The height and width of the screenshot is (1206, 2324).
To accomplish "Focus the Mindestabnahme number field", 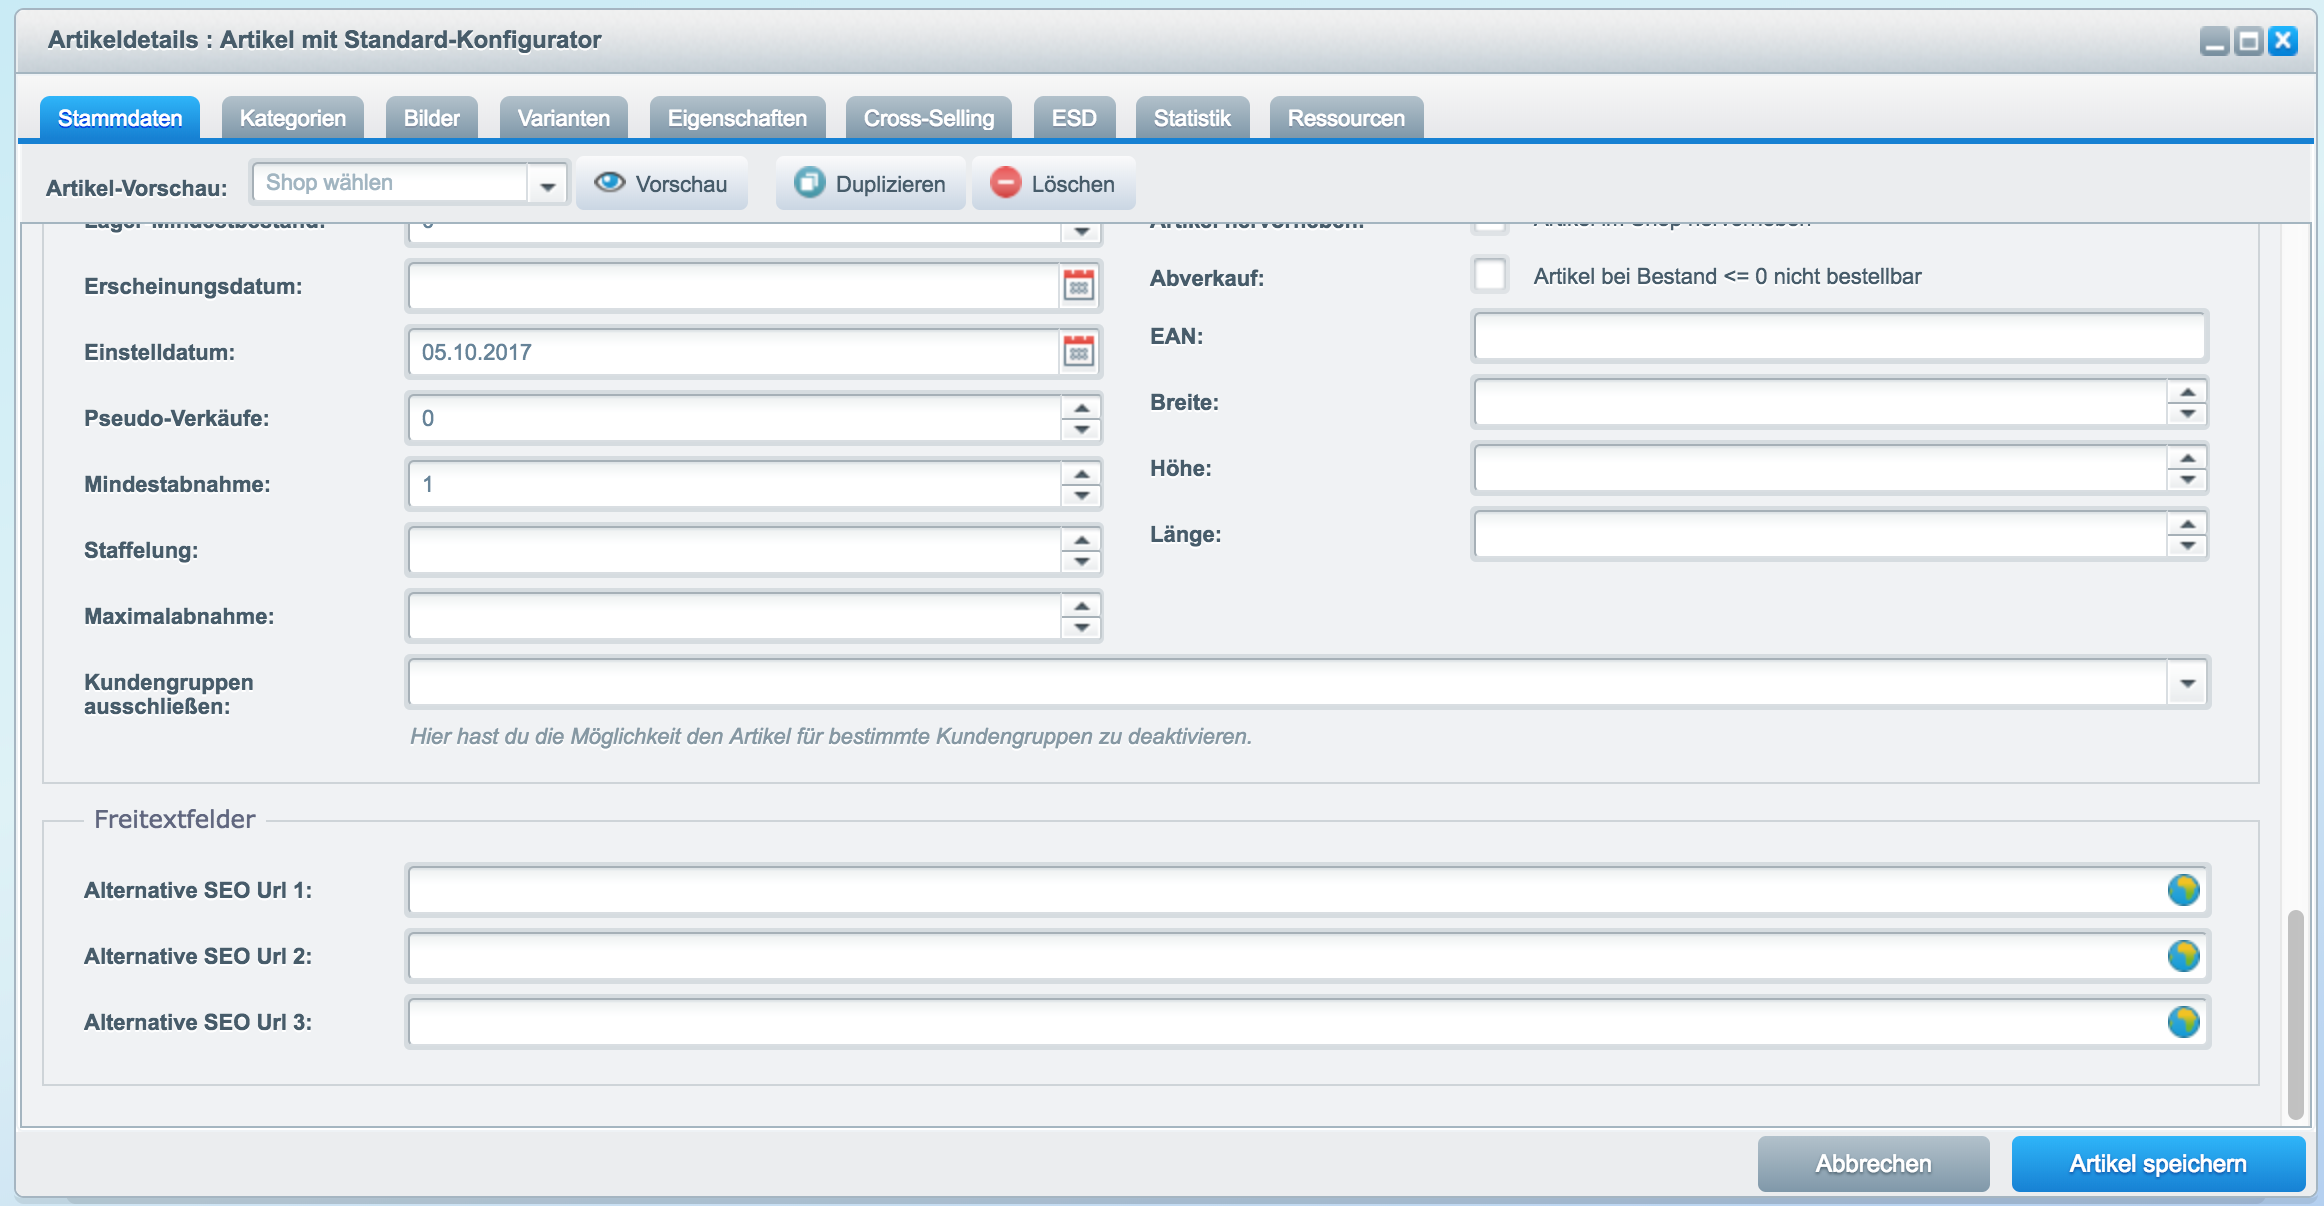I will pos(734,484).
